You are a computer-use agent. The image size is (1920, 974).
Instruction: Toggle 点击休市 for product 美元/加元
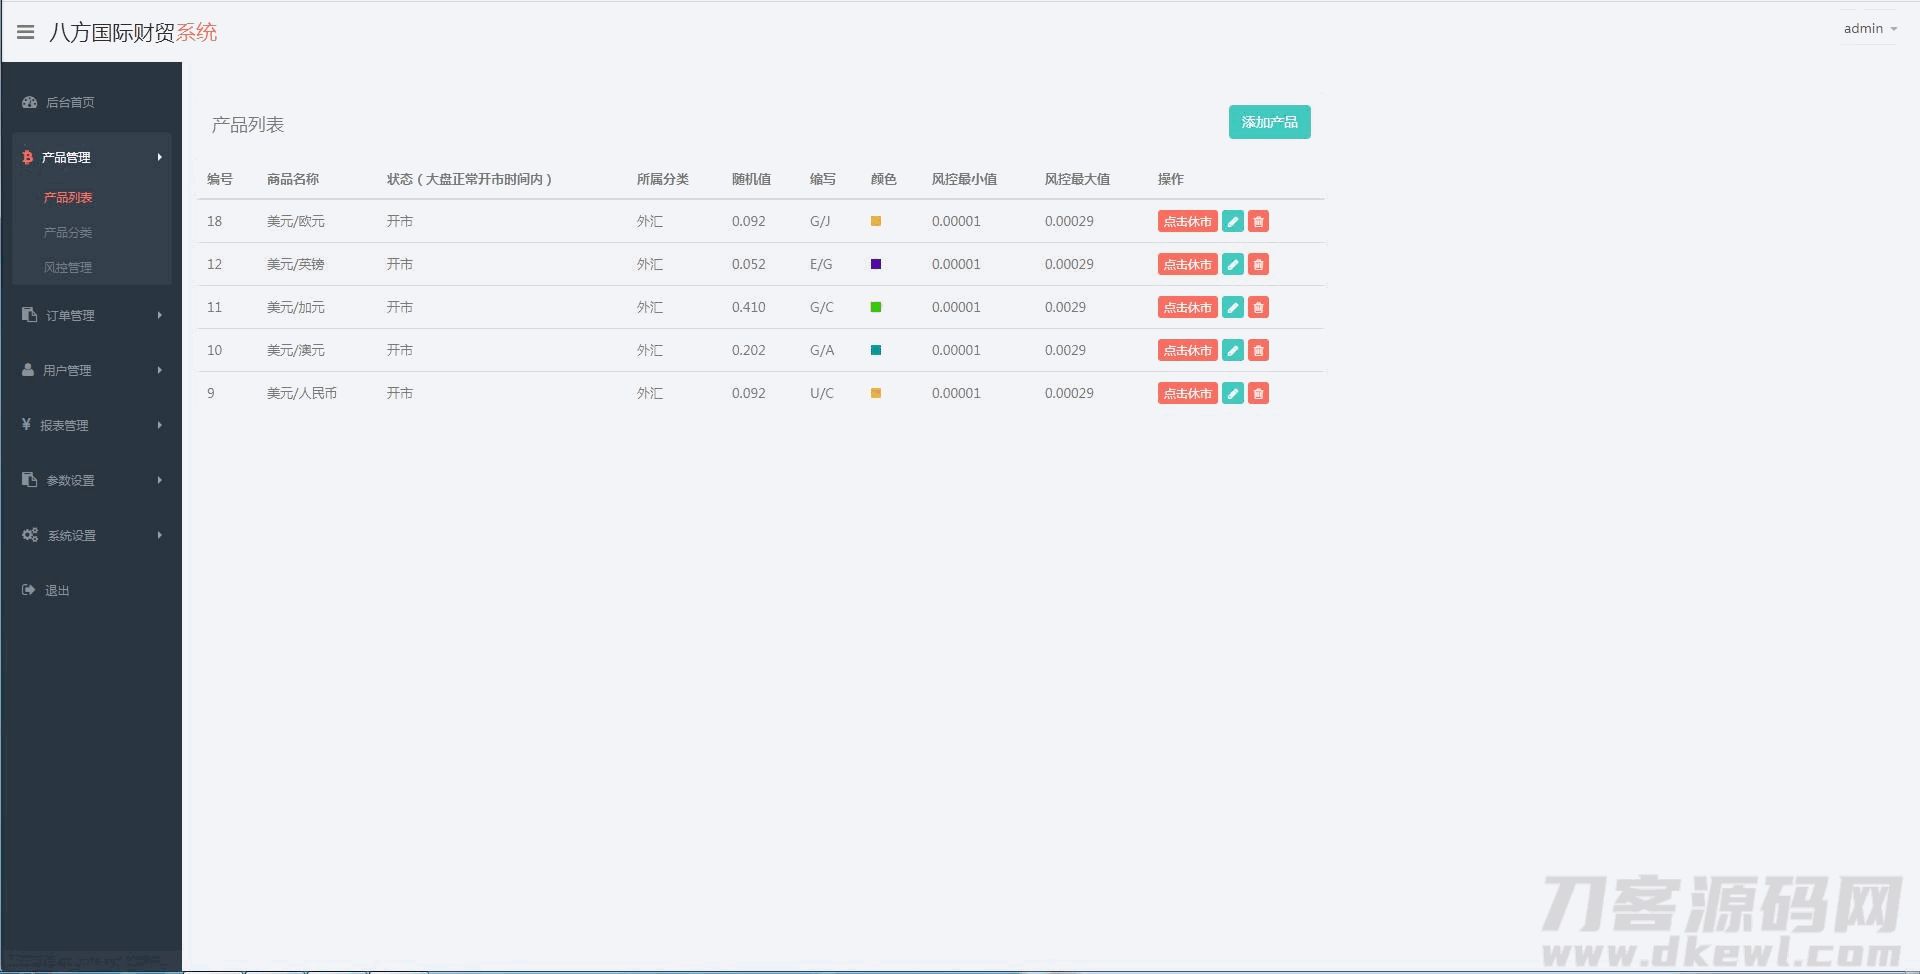tap(1187, 308)
